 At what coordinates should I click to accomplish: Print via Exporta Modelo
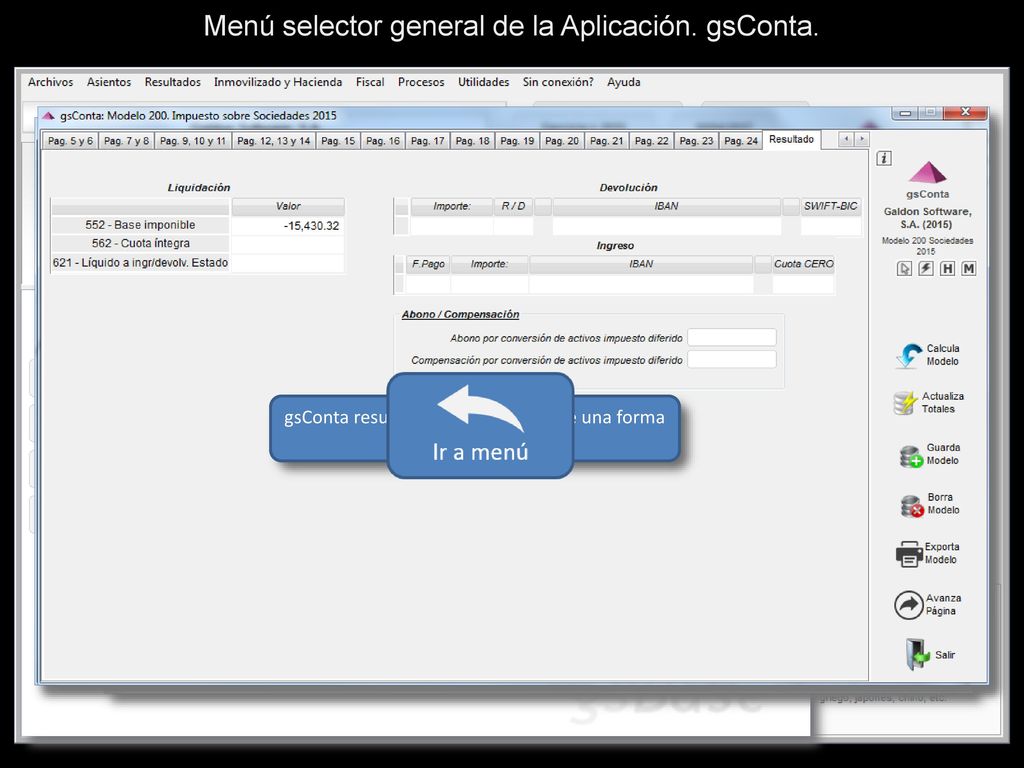click(x=927, y=554)
